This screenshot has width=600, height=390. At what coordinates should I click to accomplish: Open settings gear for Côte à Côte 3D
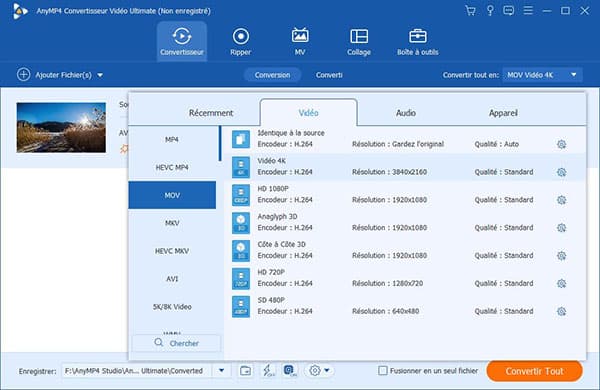pyautogui.click(x=561, y=256)
